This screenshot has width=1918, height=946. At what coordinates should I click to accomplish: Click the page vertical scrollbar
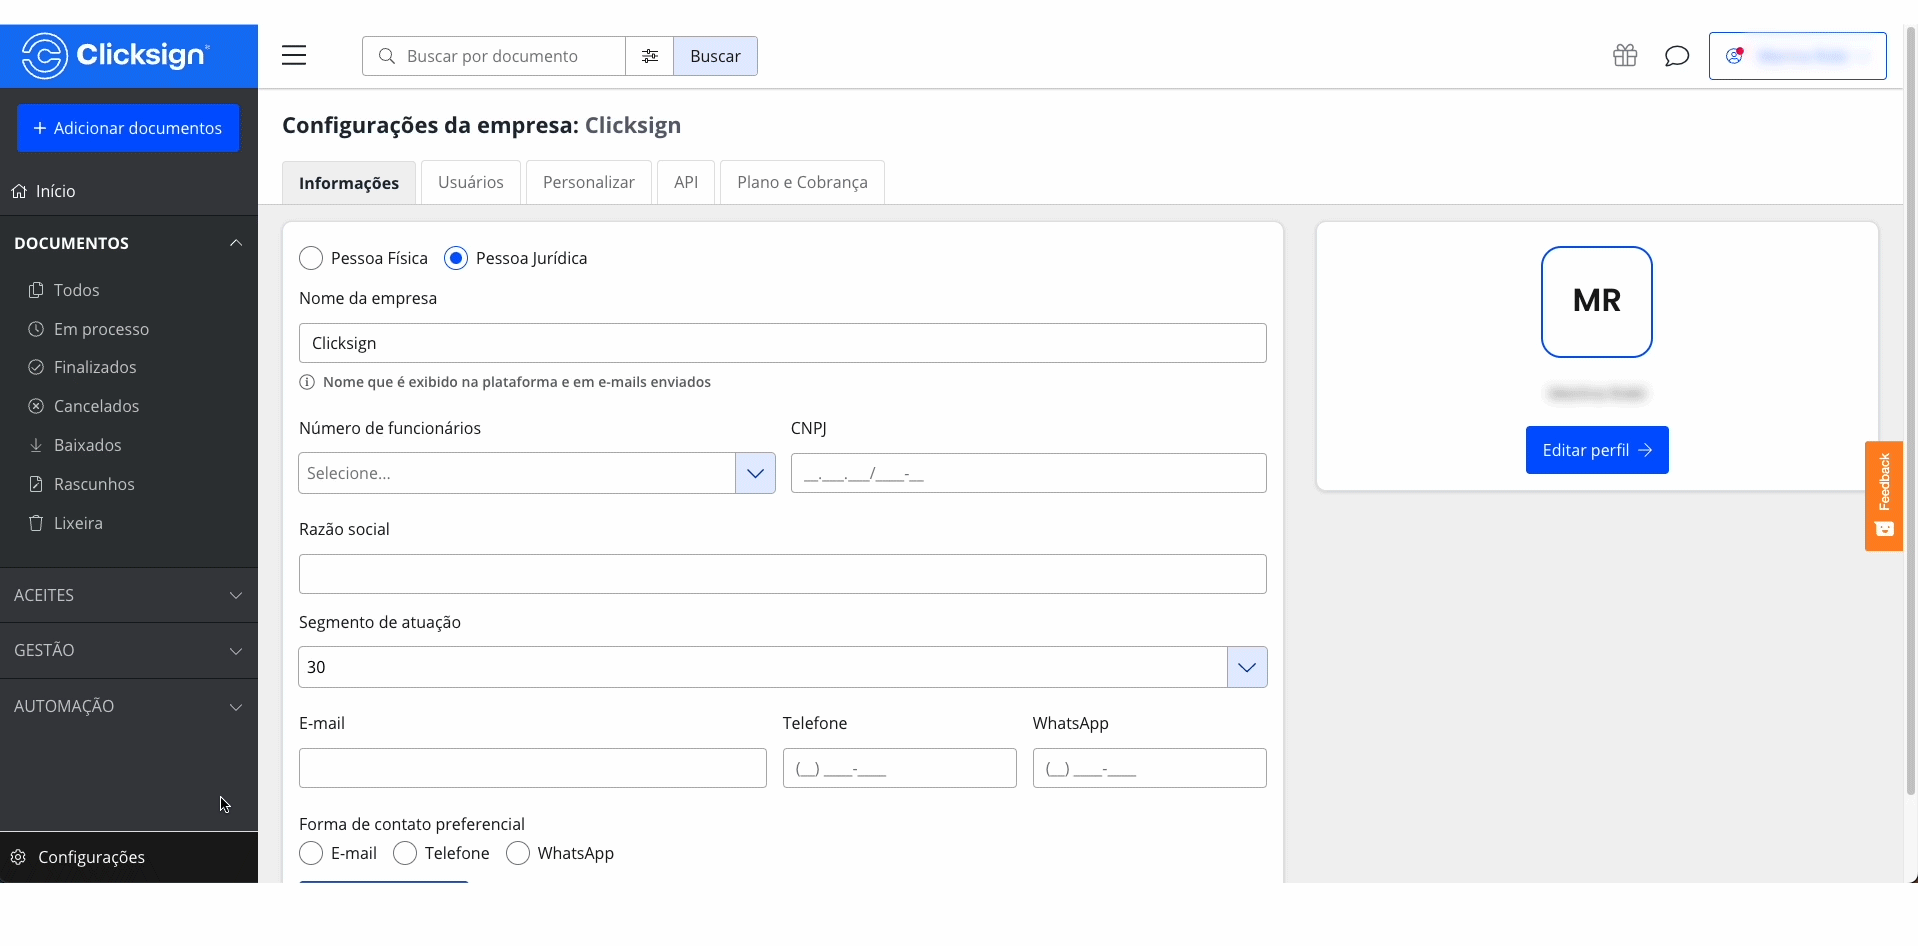tap(1910, 410)
